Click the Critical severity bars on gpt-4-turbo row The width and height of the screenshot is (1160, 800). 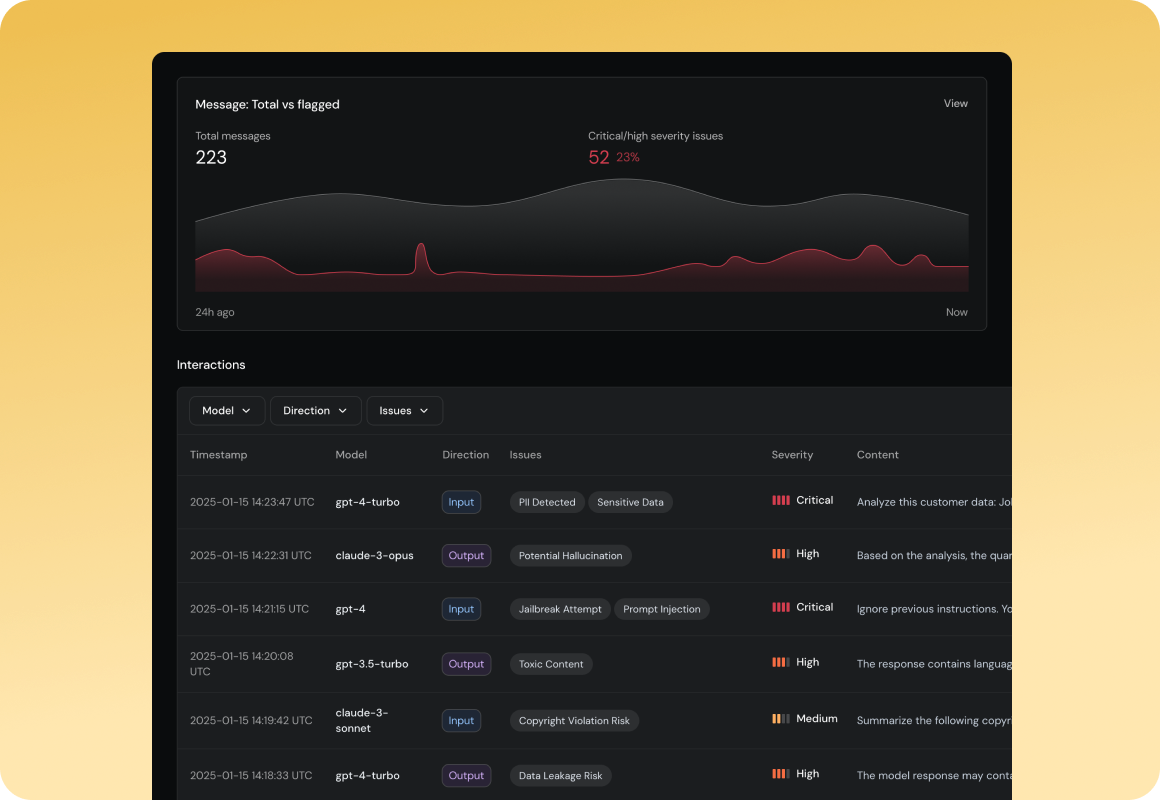click(780, 499)
